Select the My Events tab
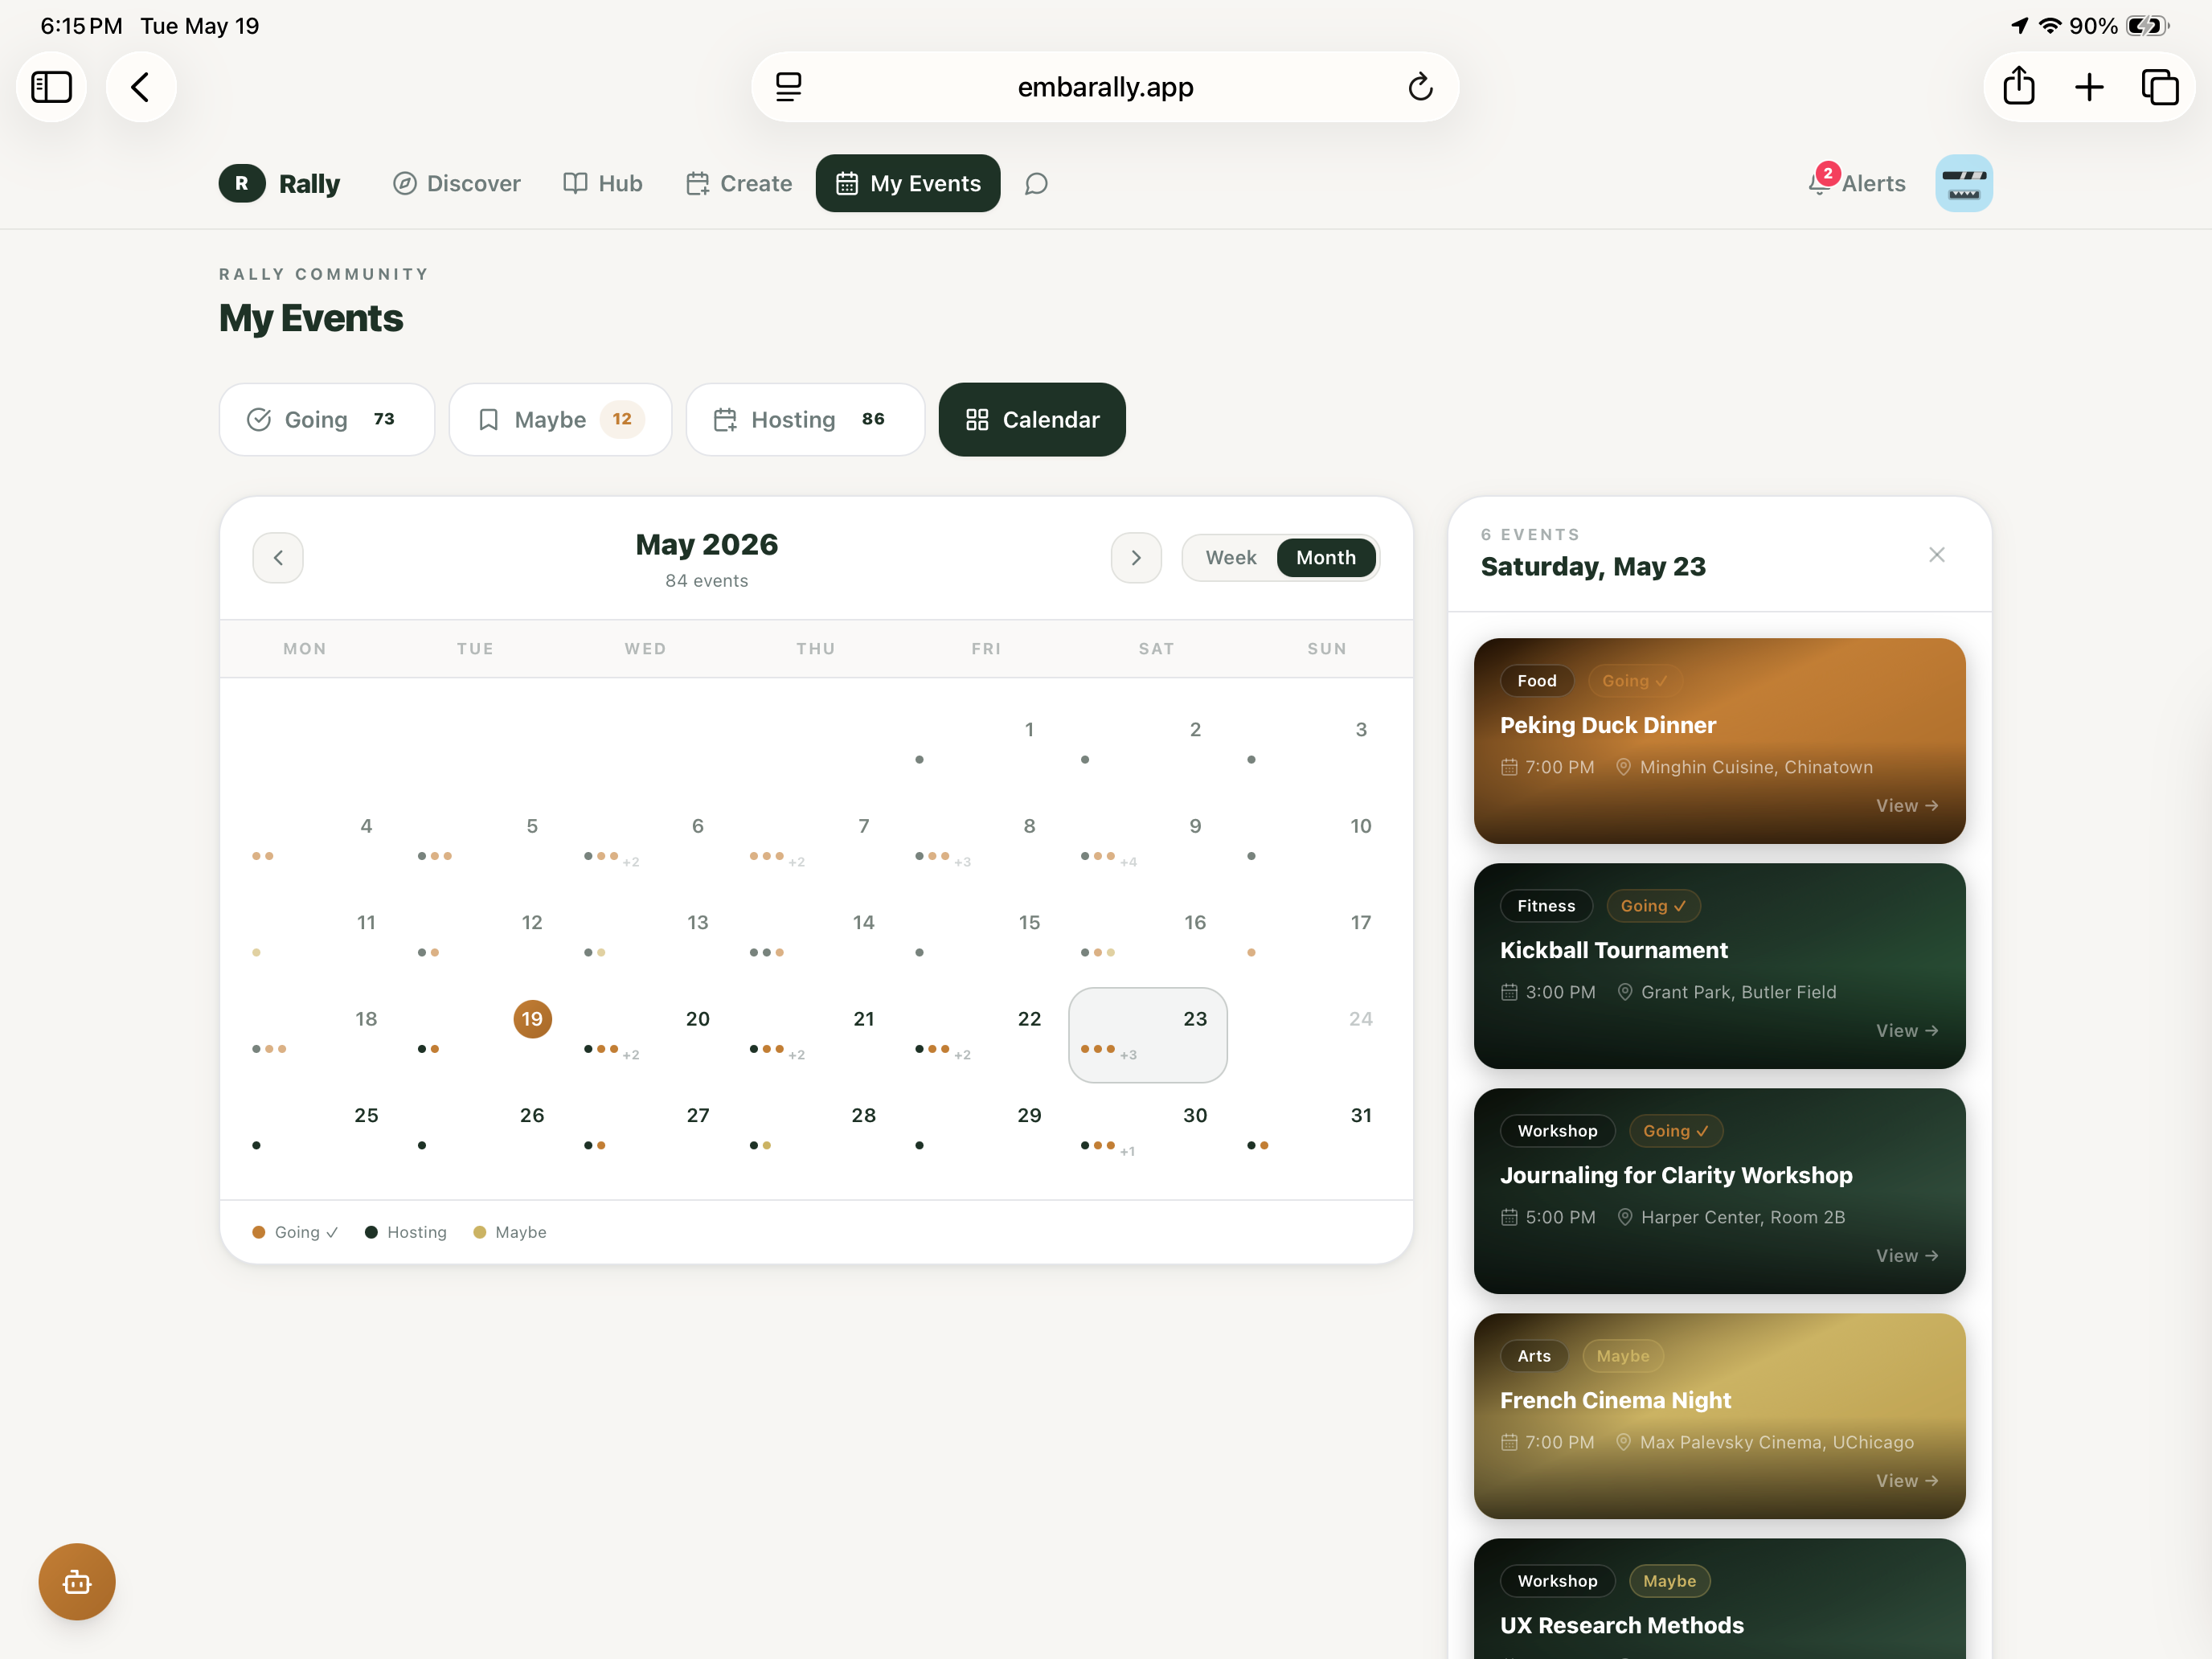 tap(908, 183)
